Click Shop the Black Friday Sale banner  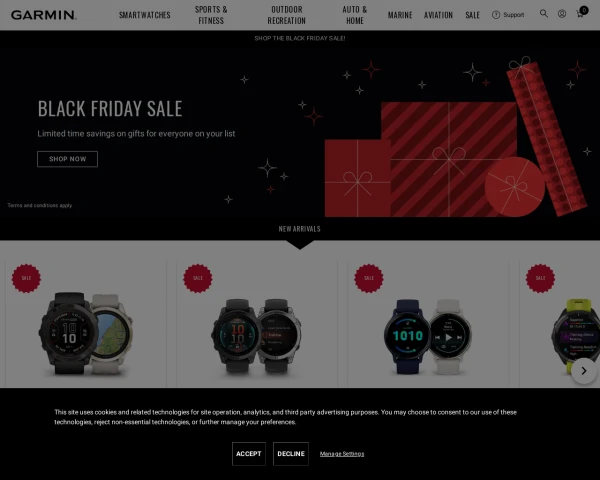coord(300,38)
